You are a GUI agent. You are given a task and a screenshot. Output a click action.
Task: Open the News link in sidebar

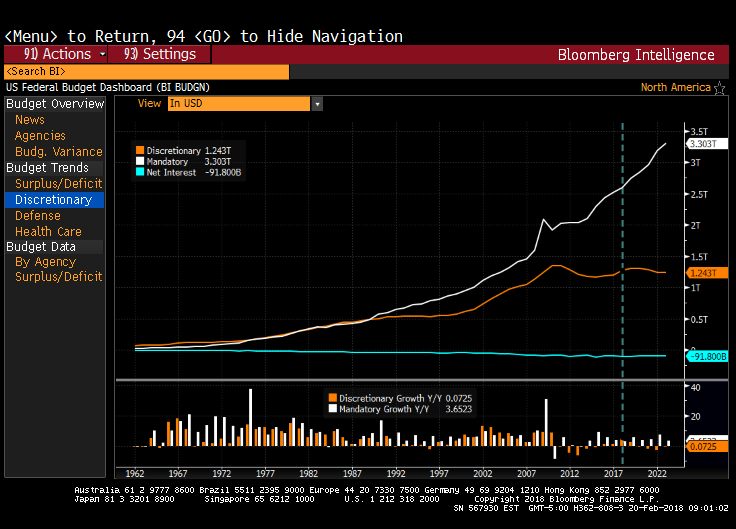click(x=30, y=120)
